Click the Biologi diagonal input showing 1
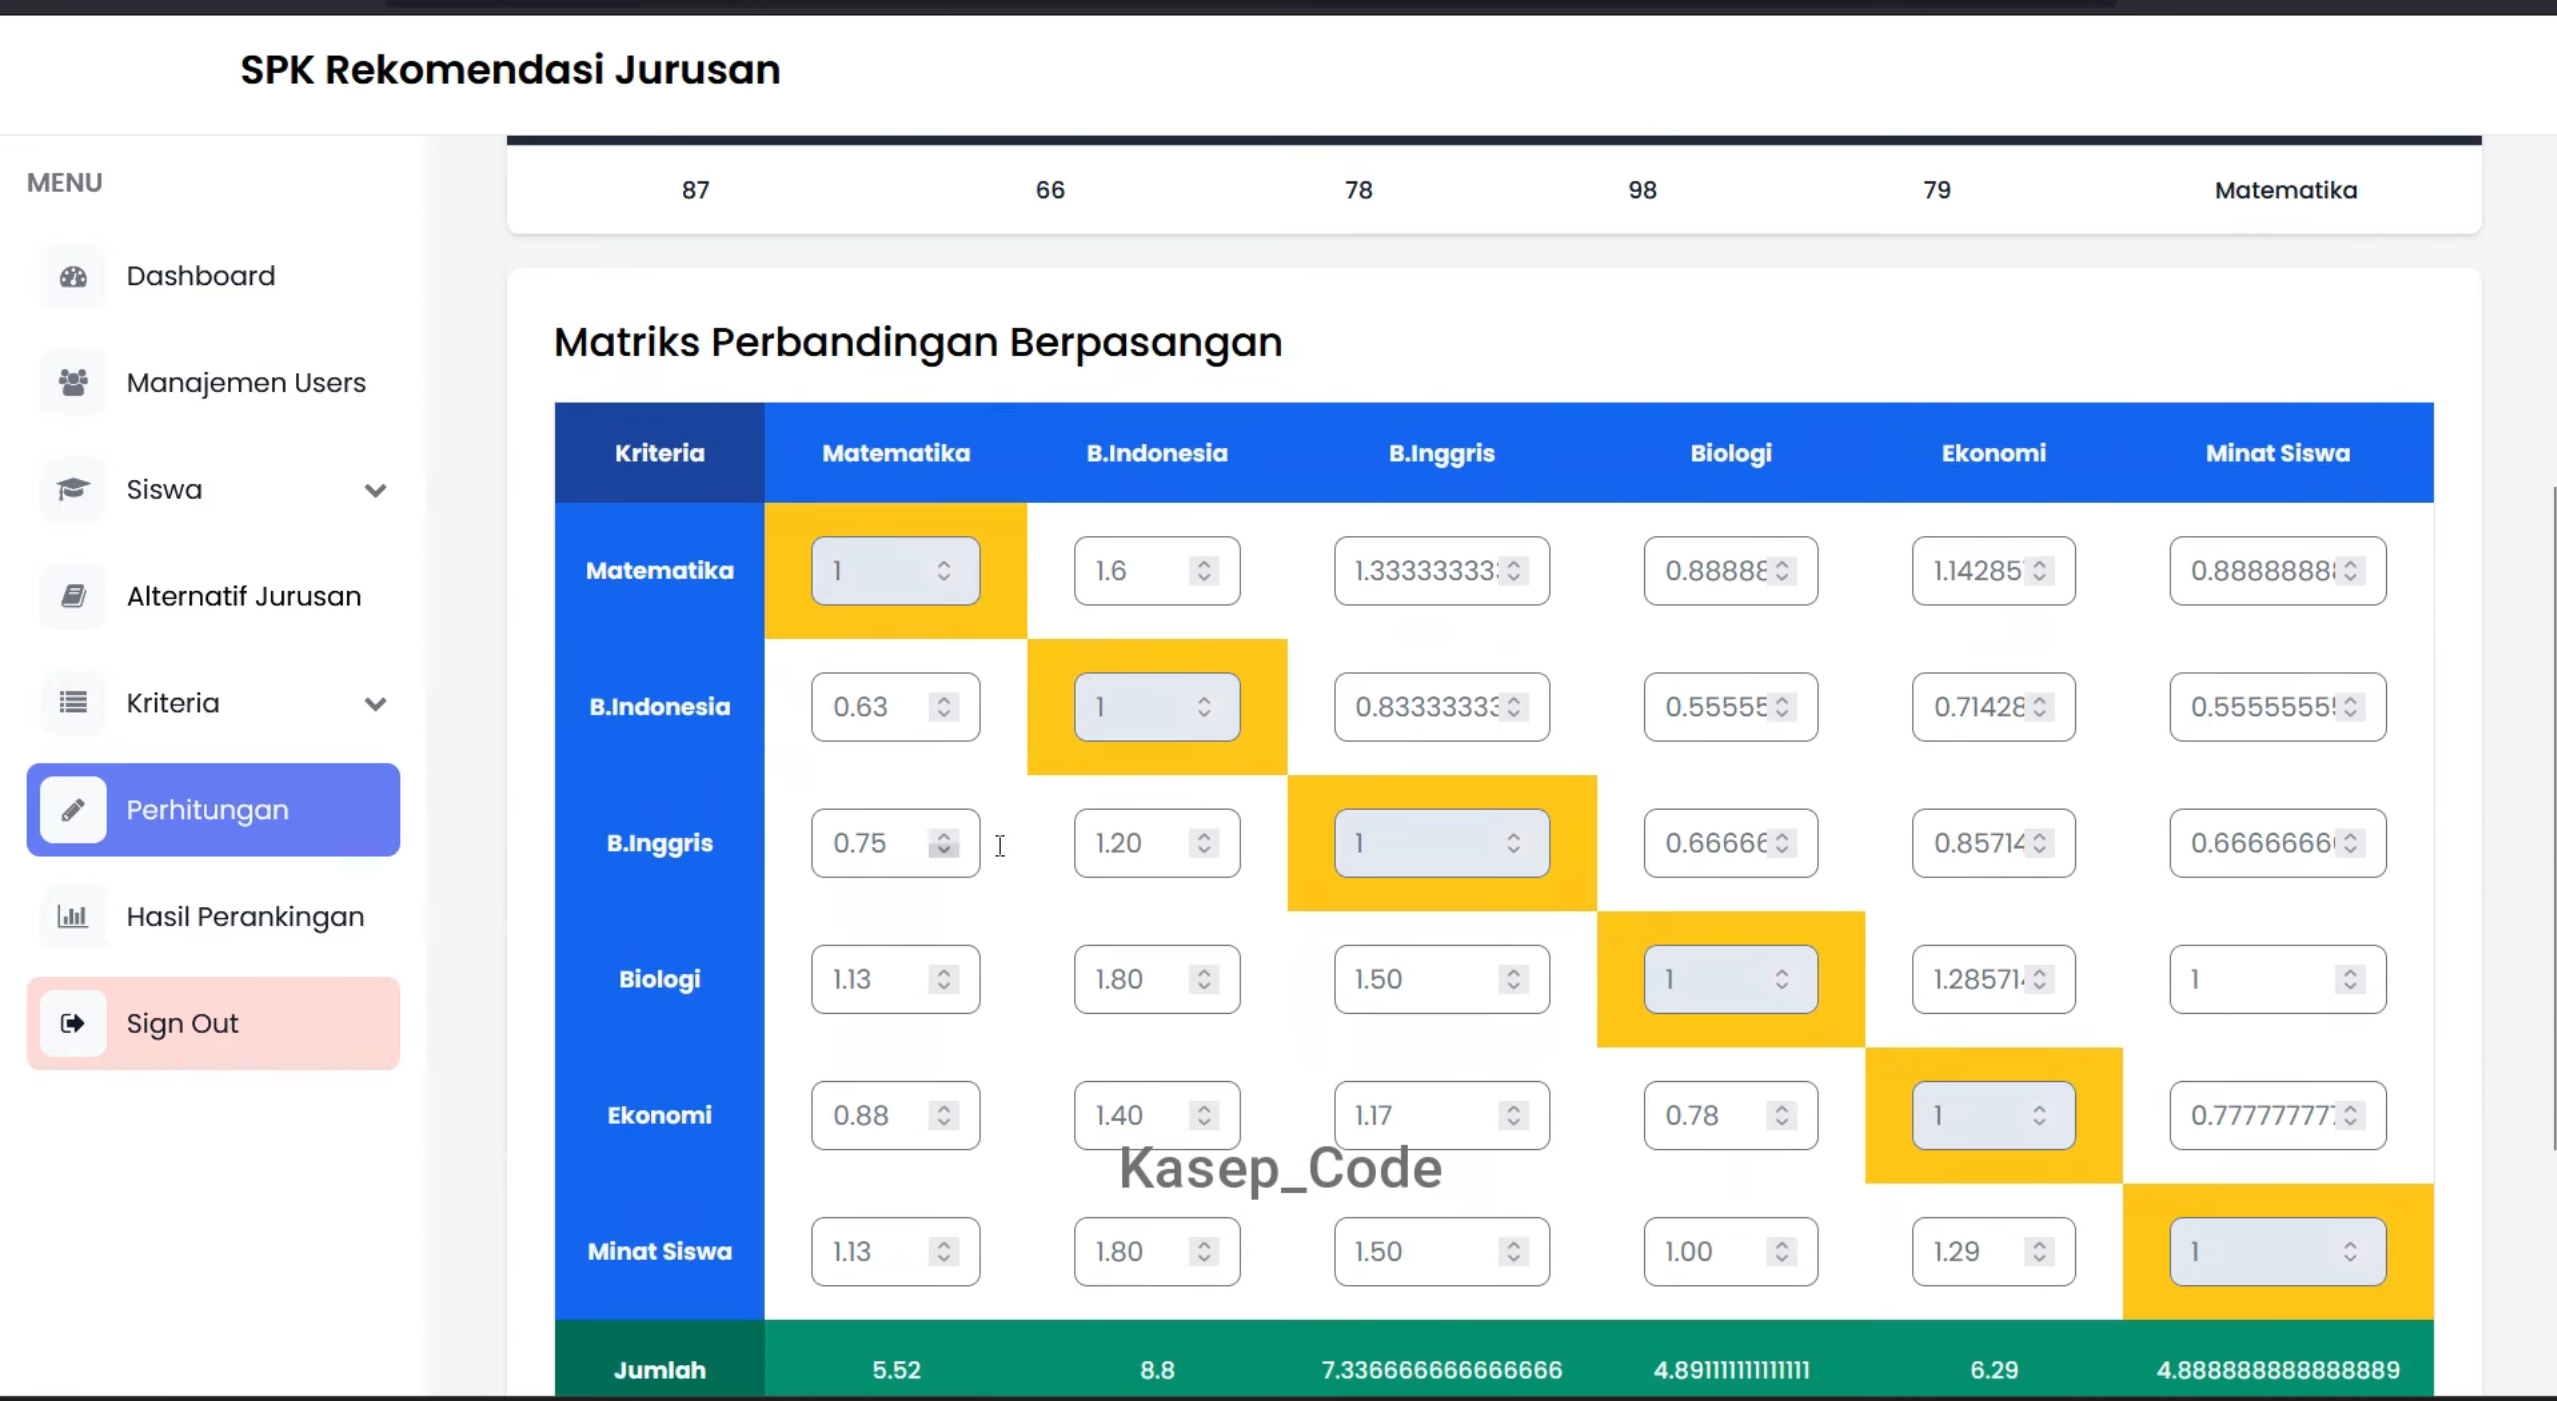The image size is (2557, 1401). (x=1731, y=979)
